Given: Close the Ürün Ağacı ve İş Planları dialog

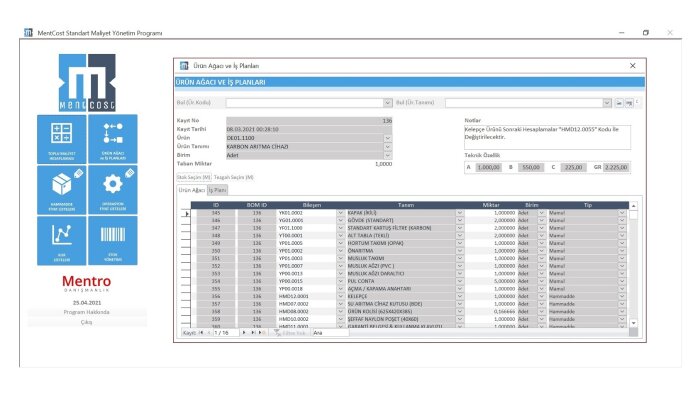Looking at the screenshot, I should coord(633,66).
